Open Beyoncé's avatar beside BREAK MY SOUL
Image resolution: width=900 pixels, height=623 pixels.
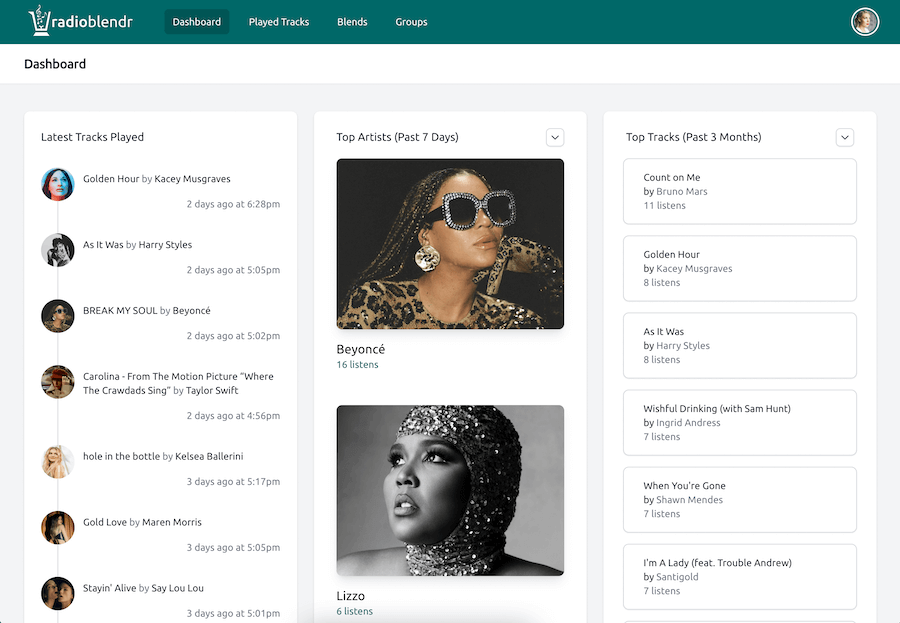coord(57,316)
